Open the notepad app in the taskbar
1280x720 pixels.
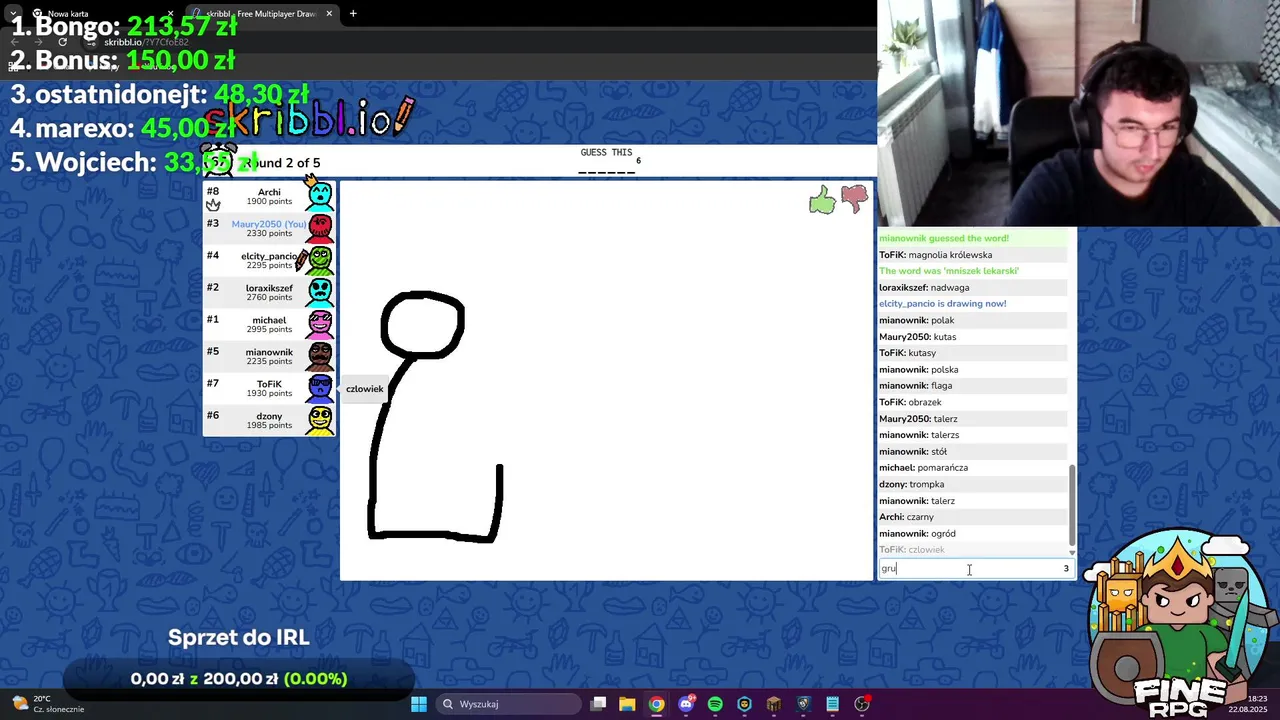tap(832, 704)
